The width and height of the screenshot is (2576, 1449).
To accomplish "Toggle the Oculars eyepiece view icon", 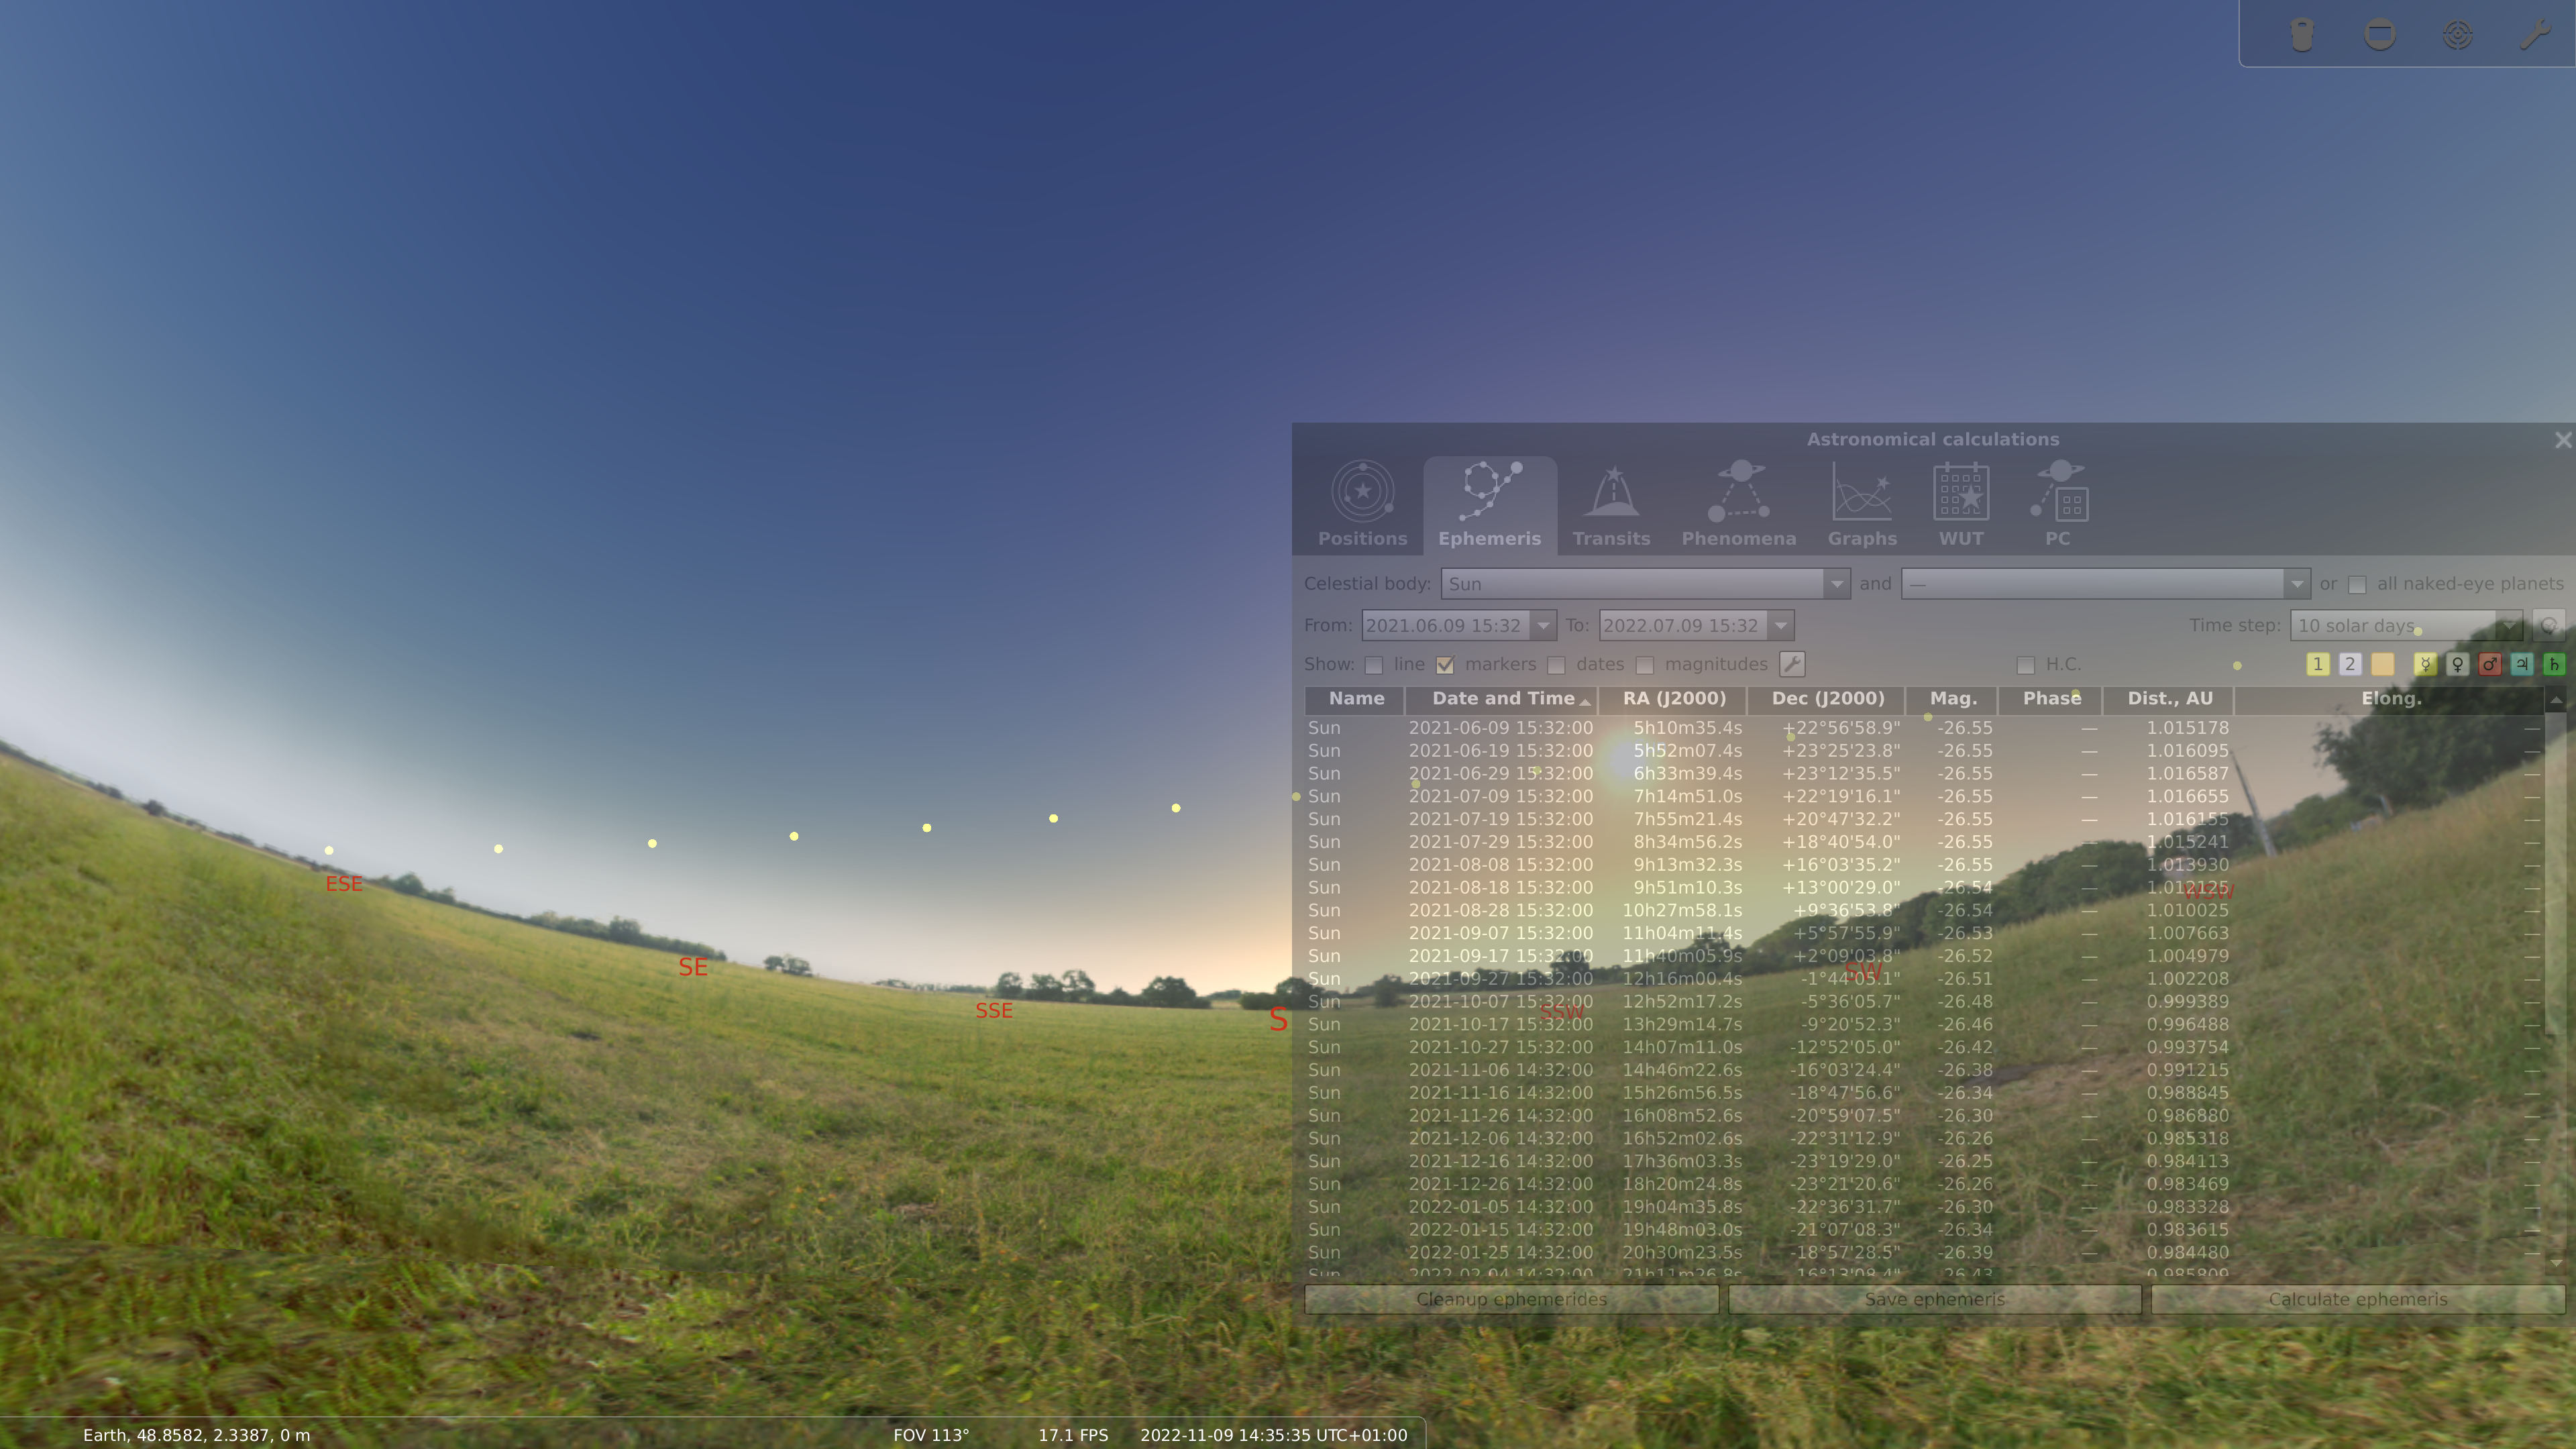I will [x=2302, y=35].
